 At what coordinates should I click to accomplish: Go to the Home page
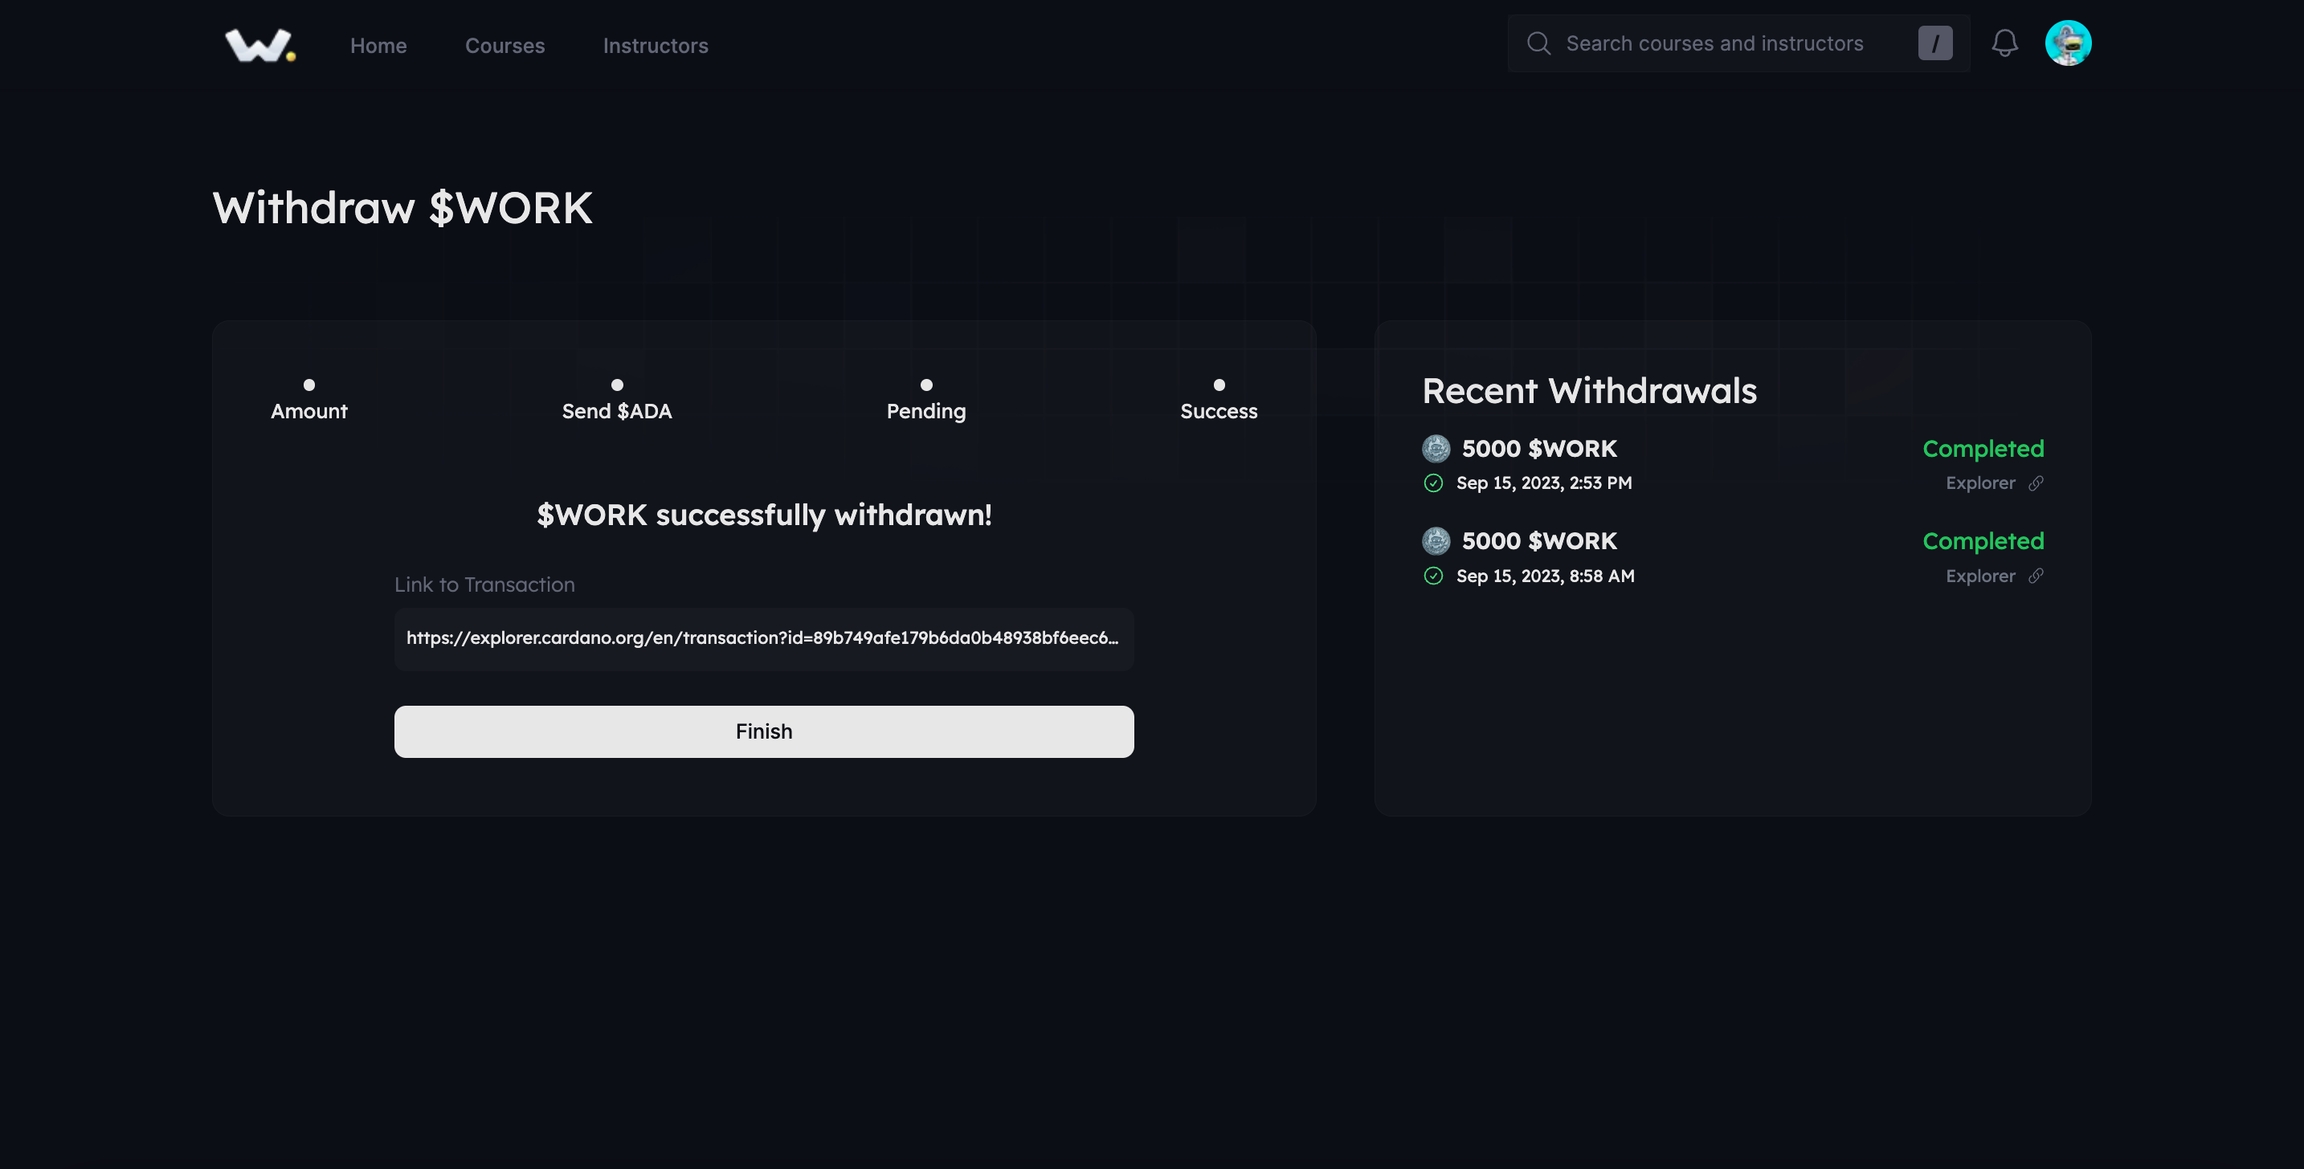point(378,45)
